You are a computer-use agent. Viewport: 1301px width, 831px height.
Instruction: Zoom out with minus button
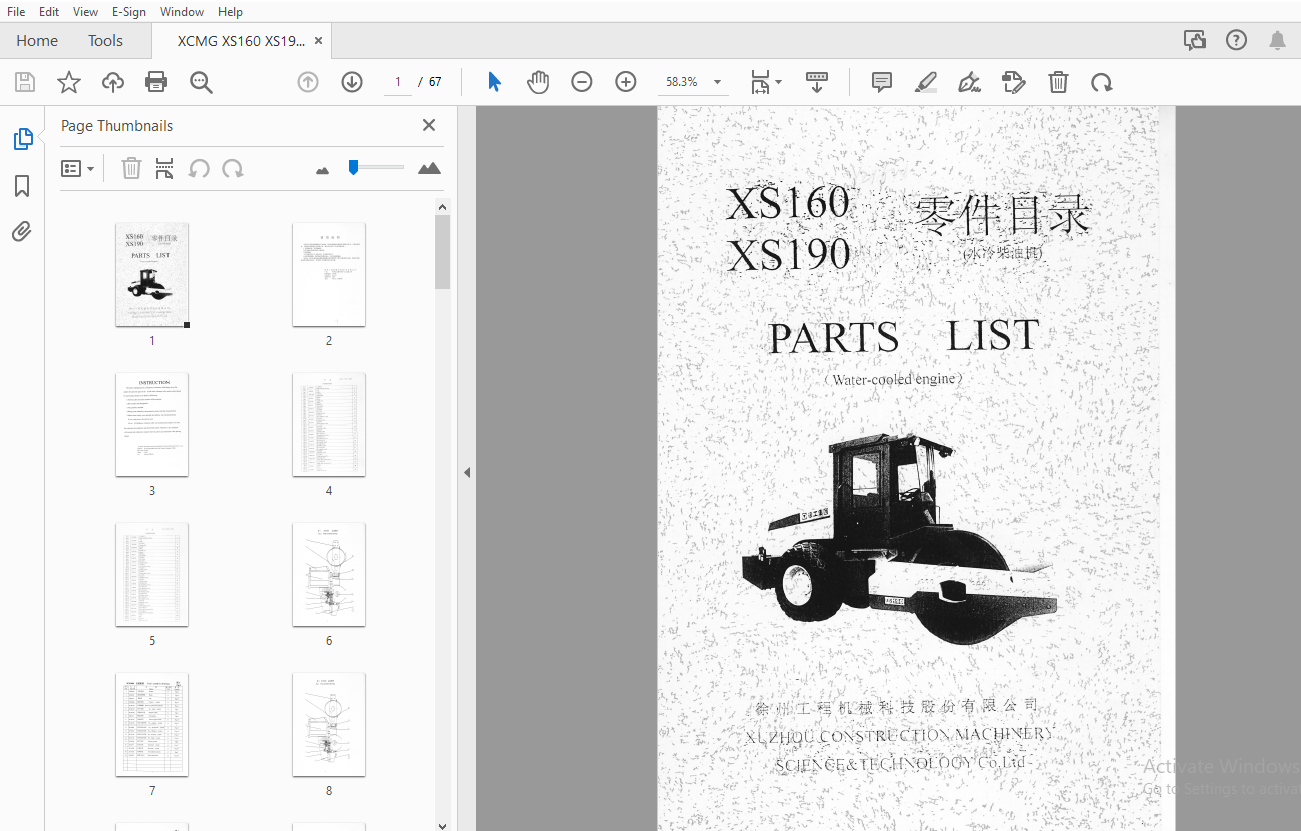tap(582, 82)
